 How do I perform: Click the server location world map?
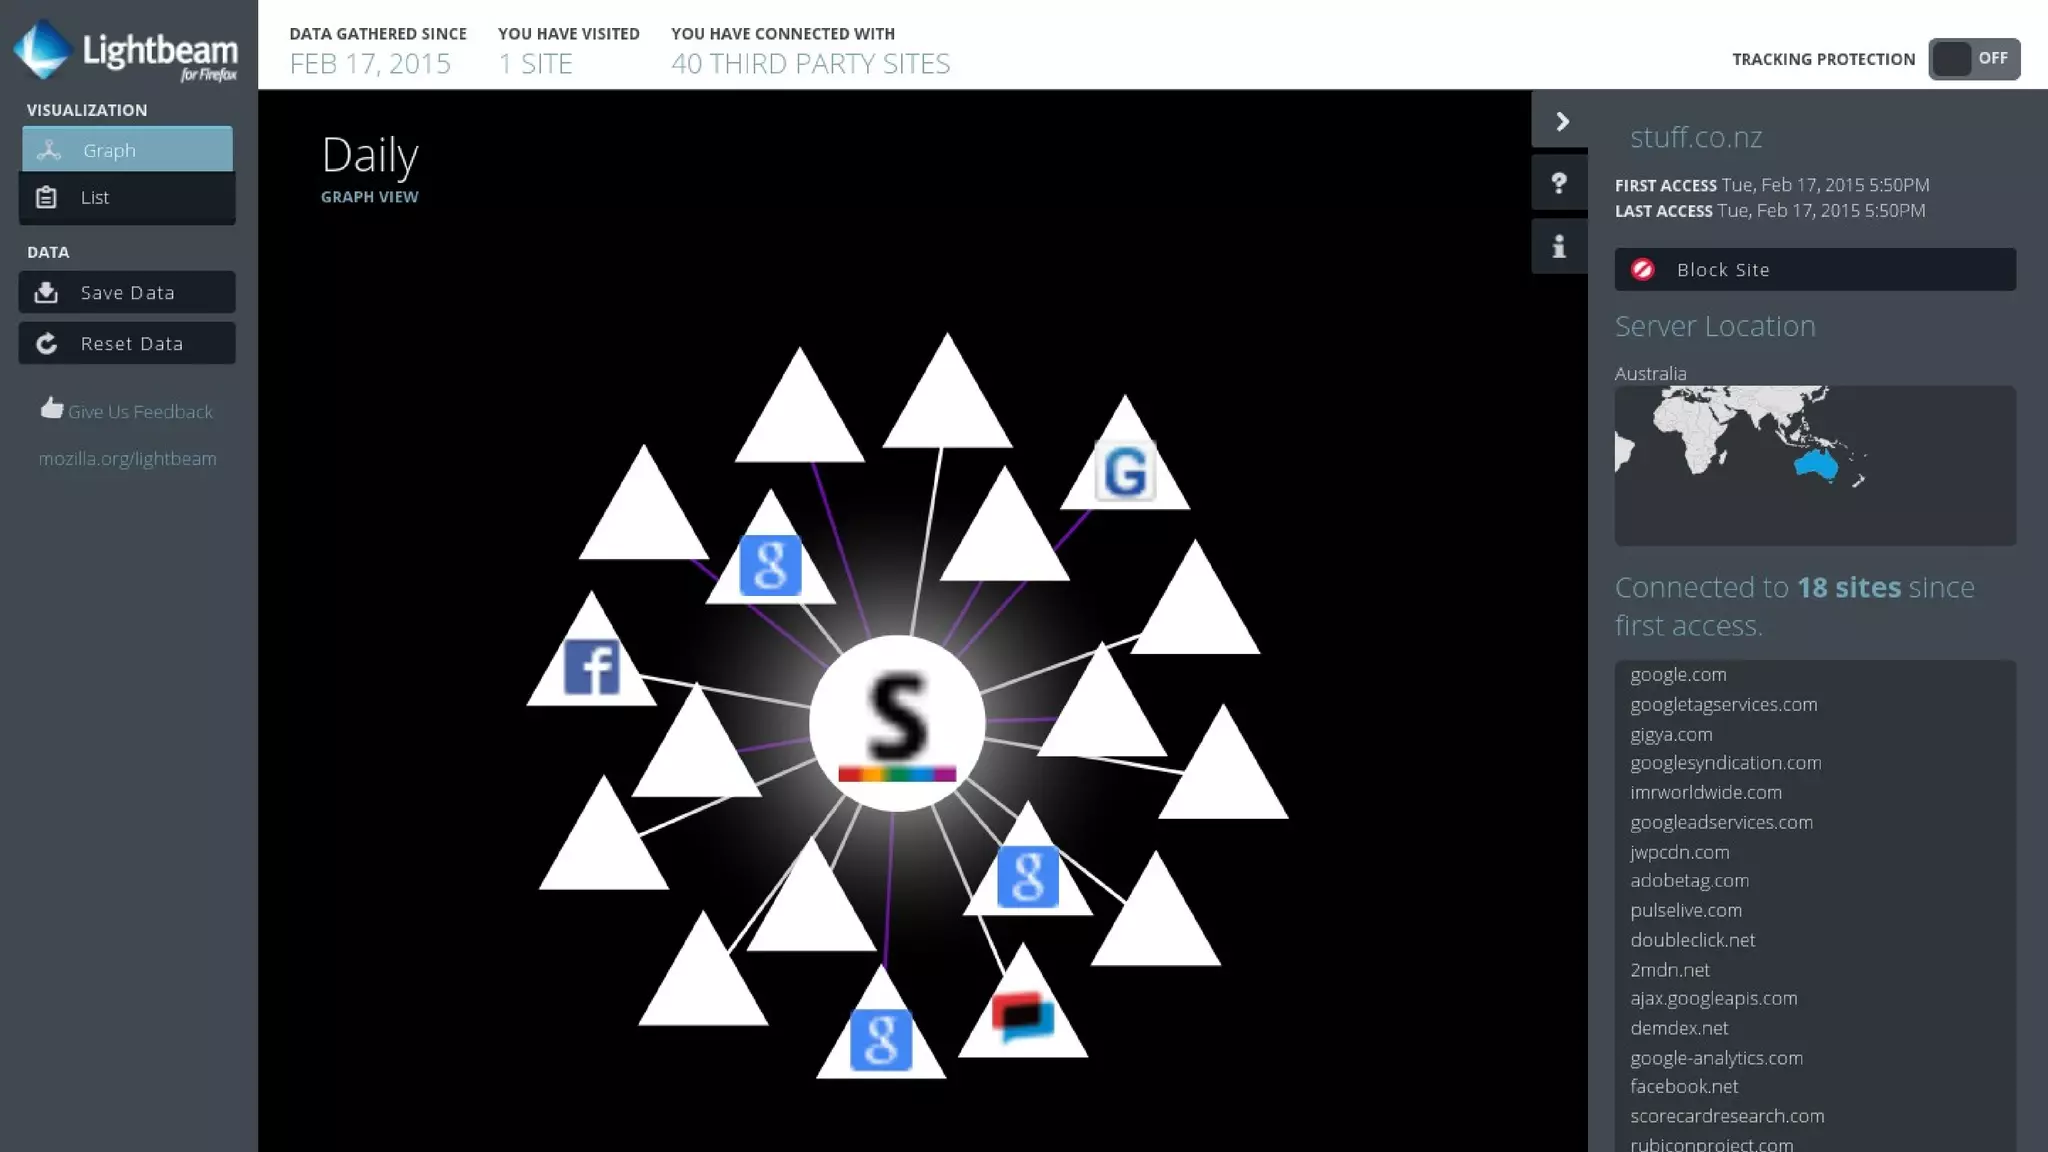[1814, 465]
